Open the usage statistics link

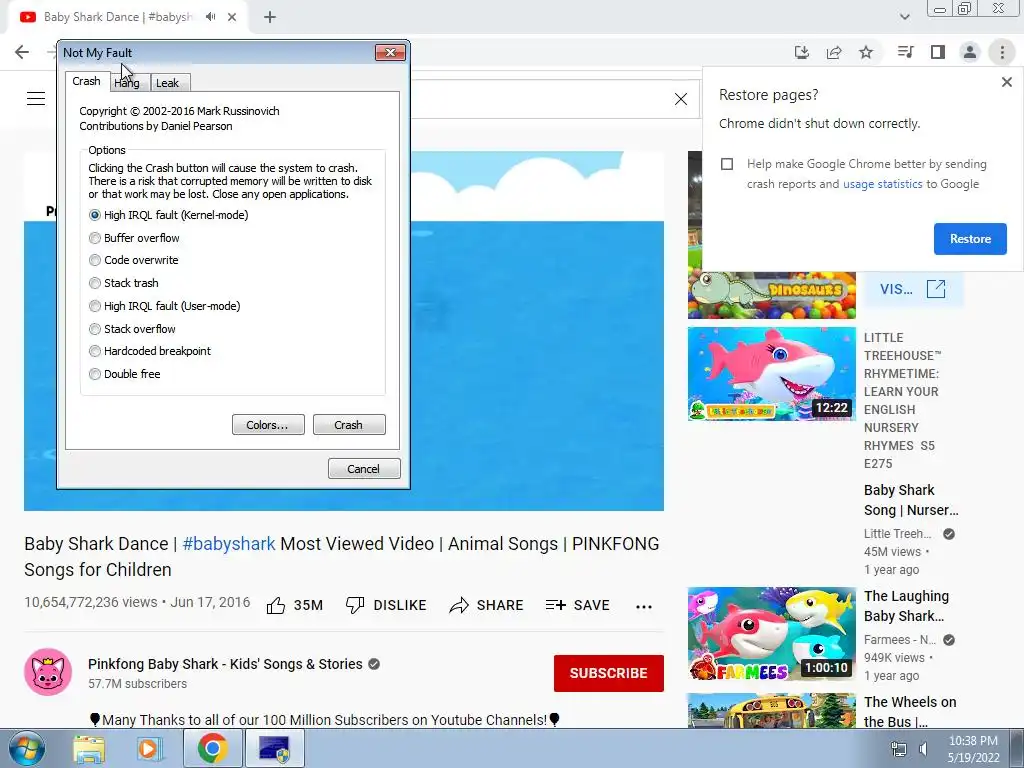(x=882, y=184)
